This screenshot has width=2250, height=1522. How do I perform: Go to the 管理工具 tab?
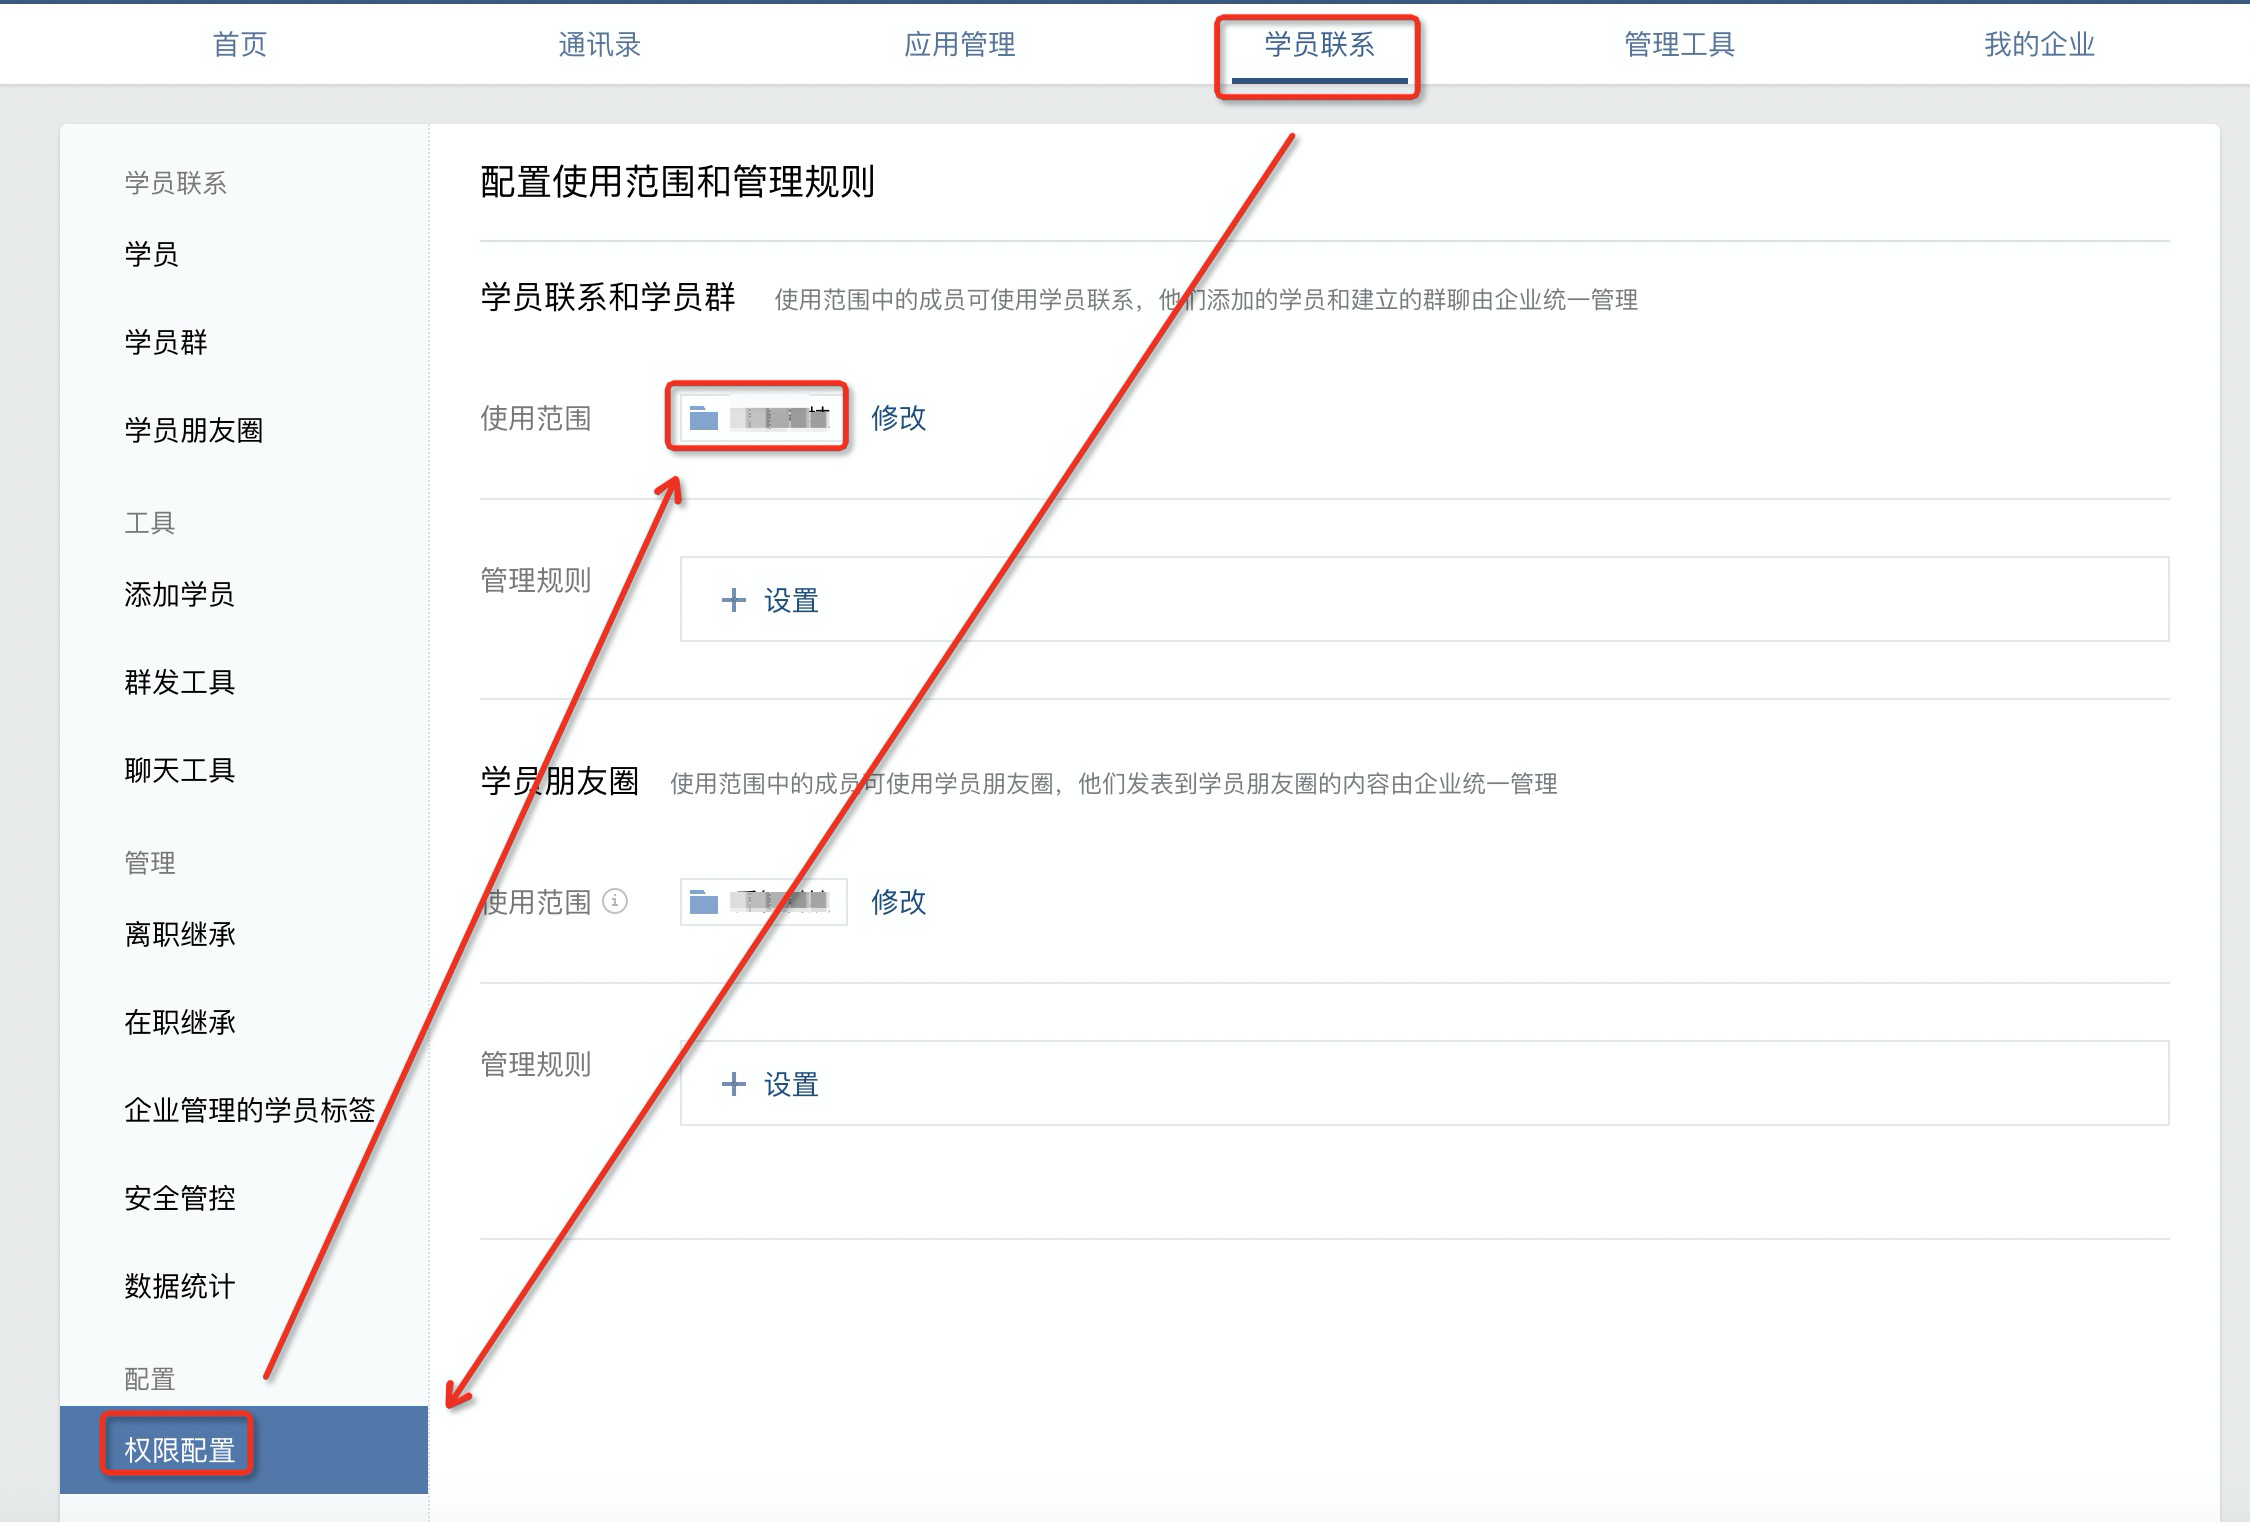1679,44
